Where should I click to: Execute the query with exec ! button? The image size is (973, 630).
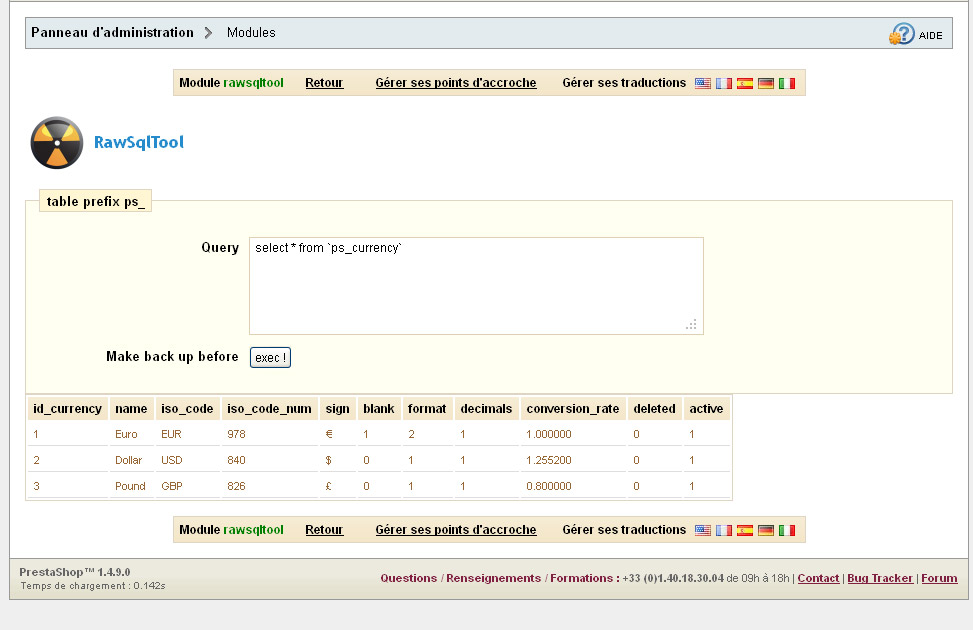point(270,358)
